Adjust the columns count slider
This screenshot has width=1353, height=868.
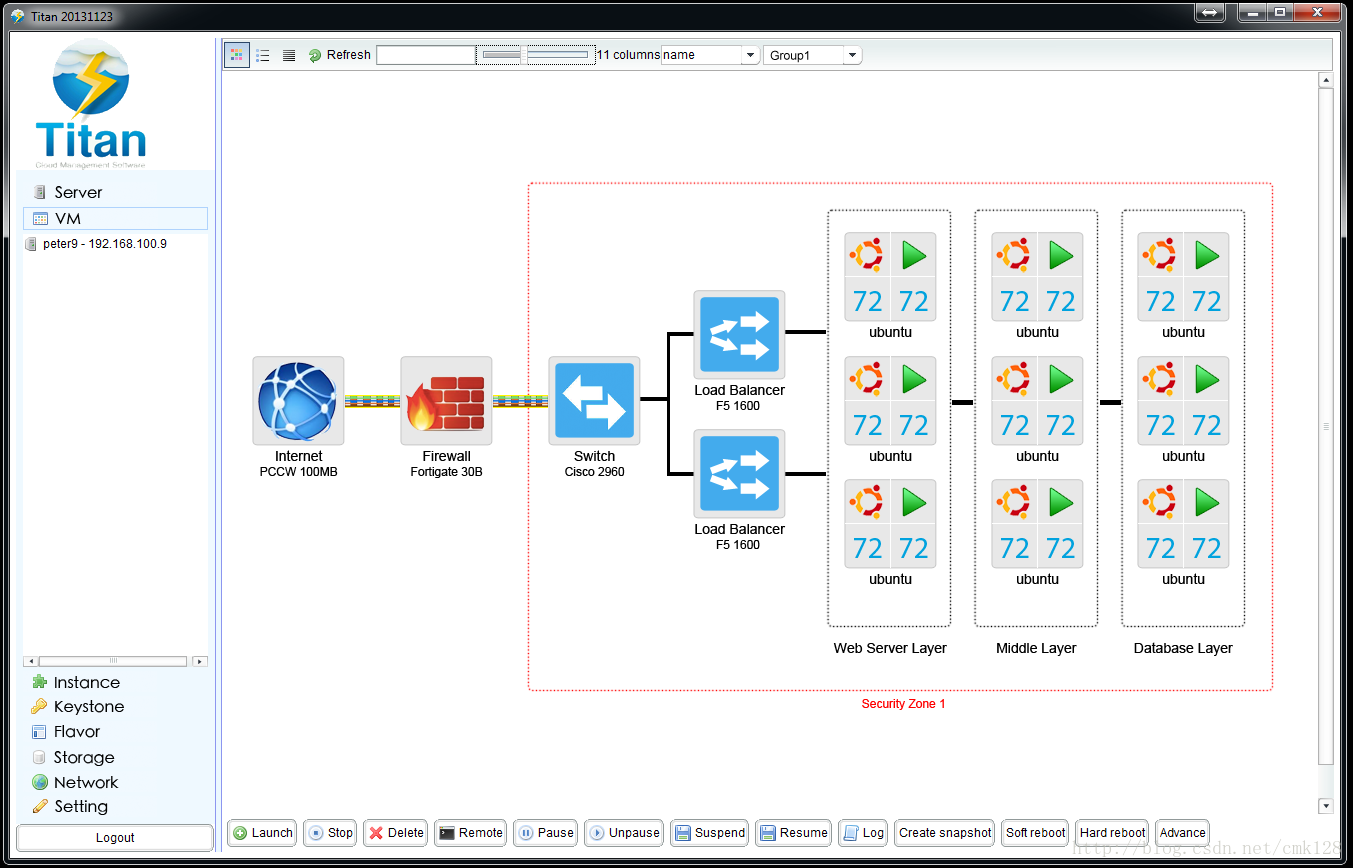(x=535, y=55)
